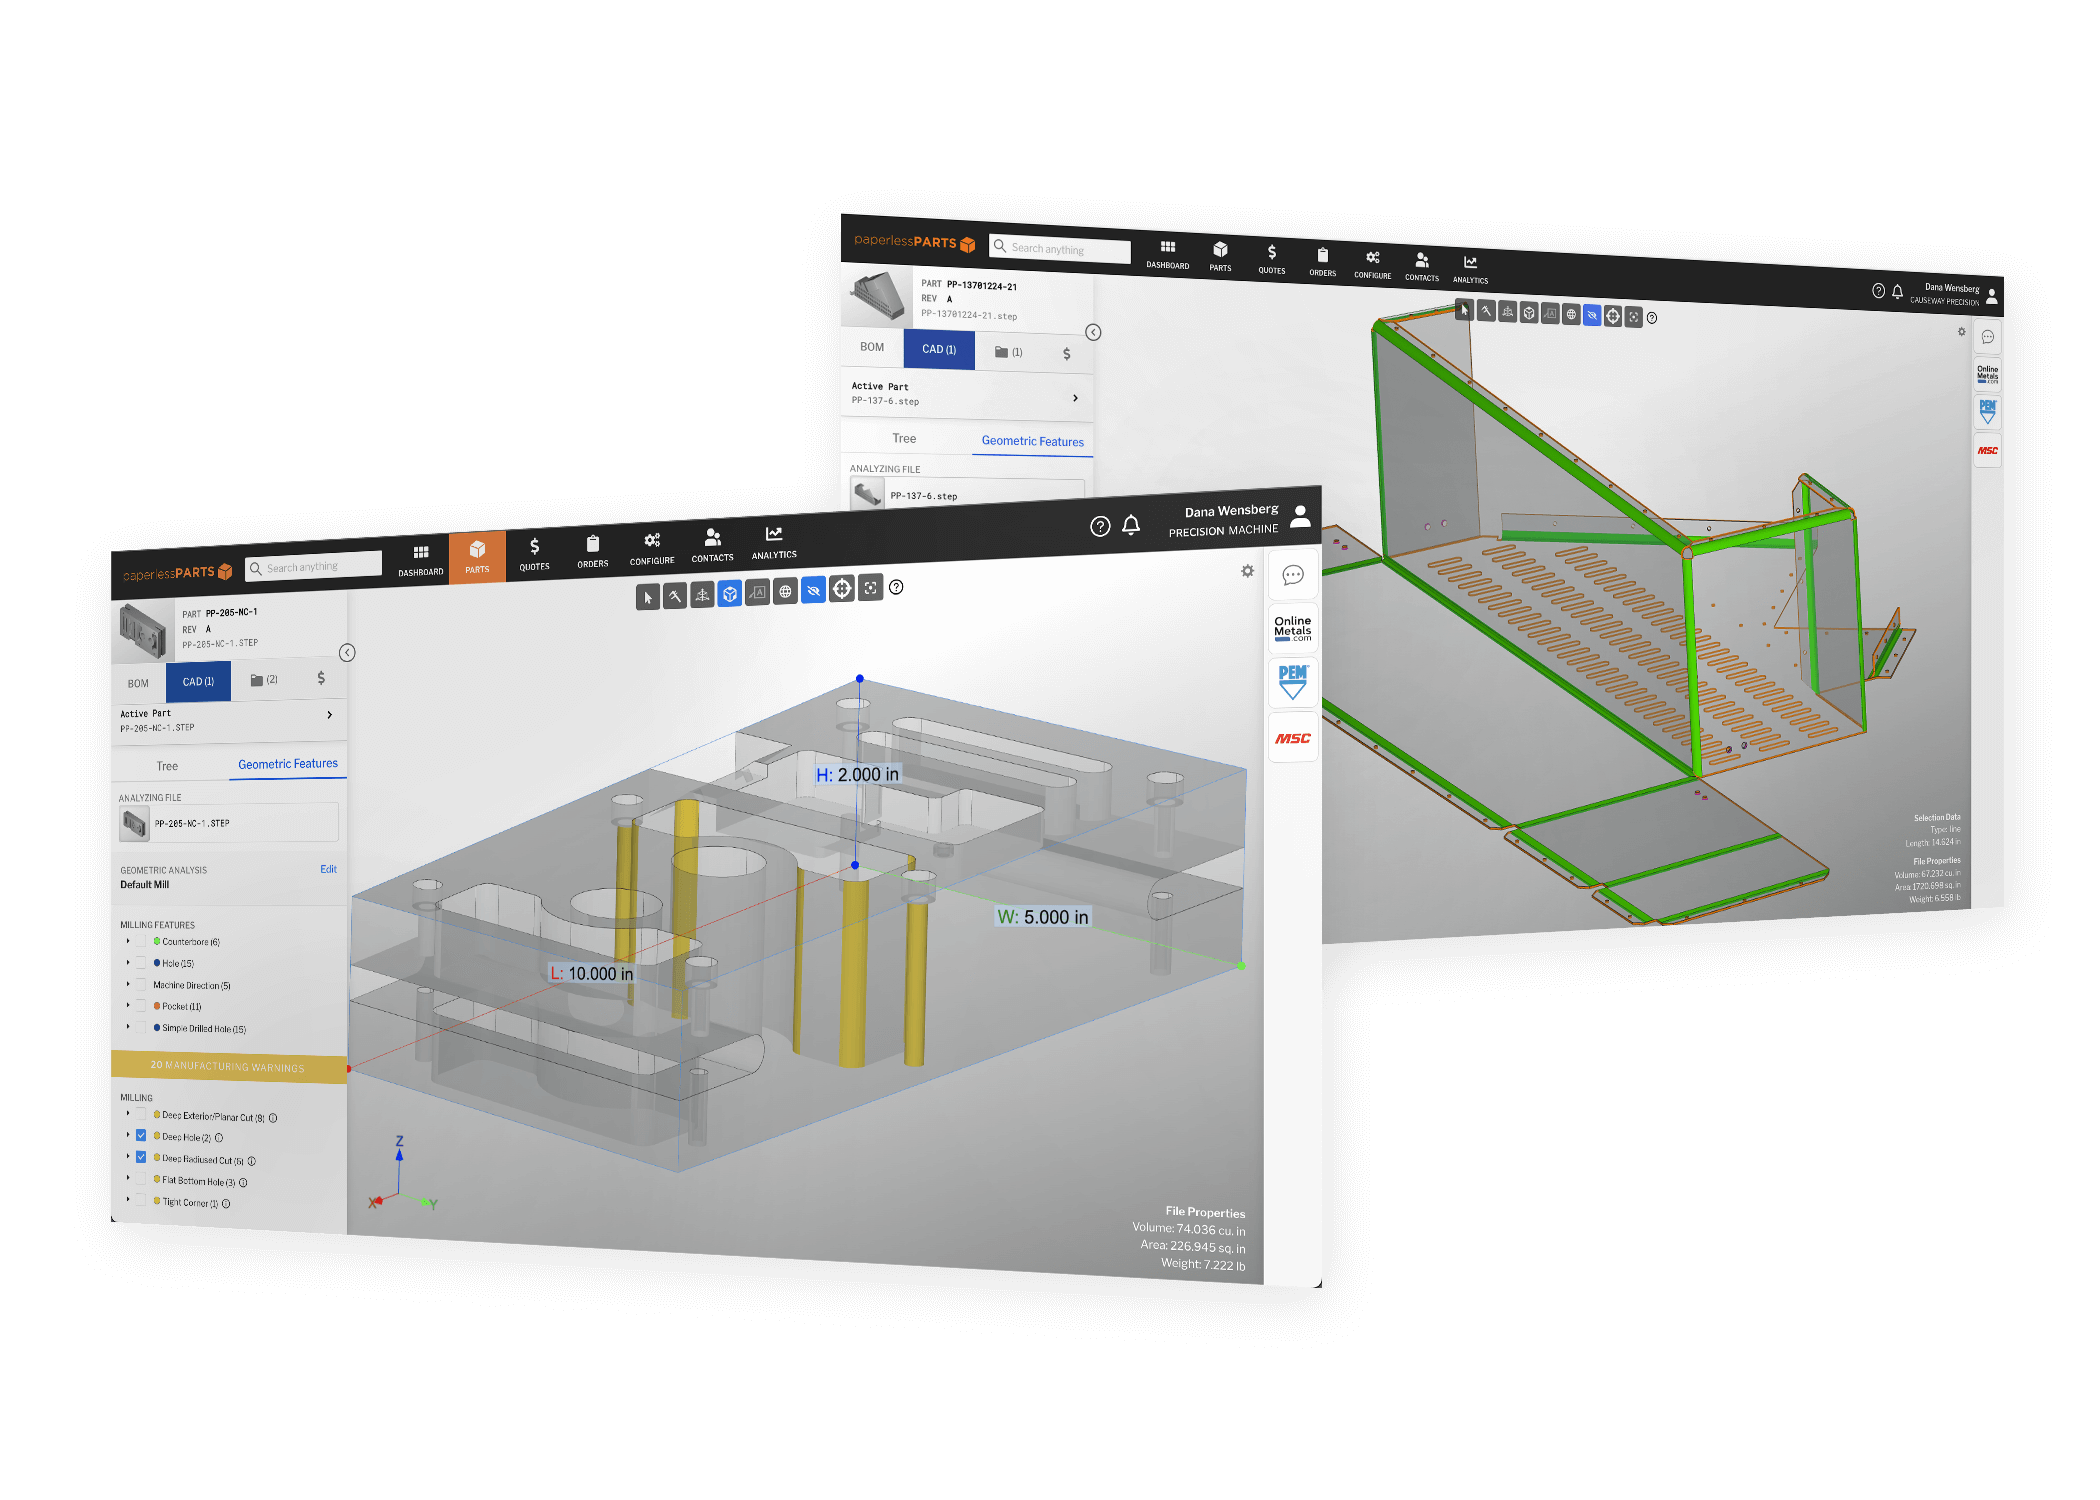Show info for Deep Hole (2) warning
Image resolution: width=2100 pixels, height=1500 pixels.
point(219,1138)
